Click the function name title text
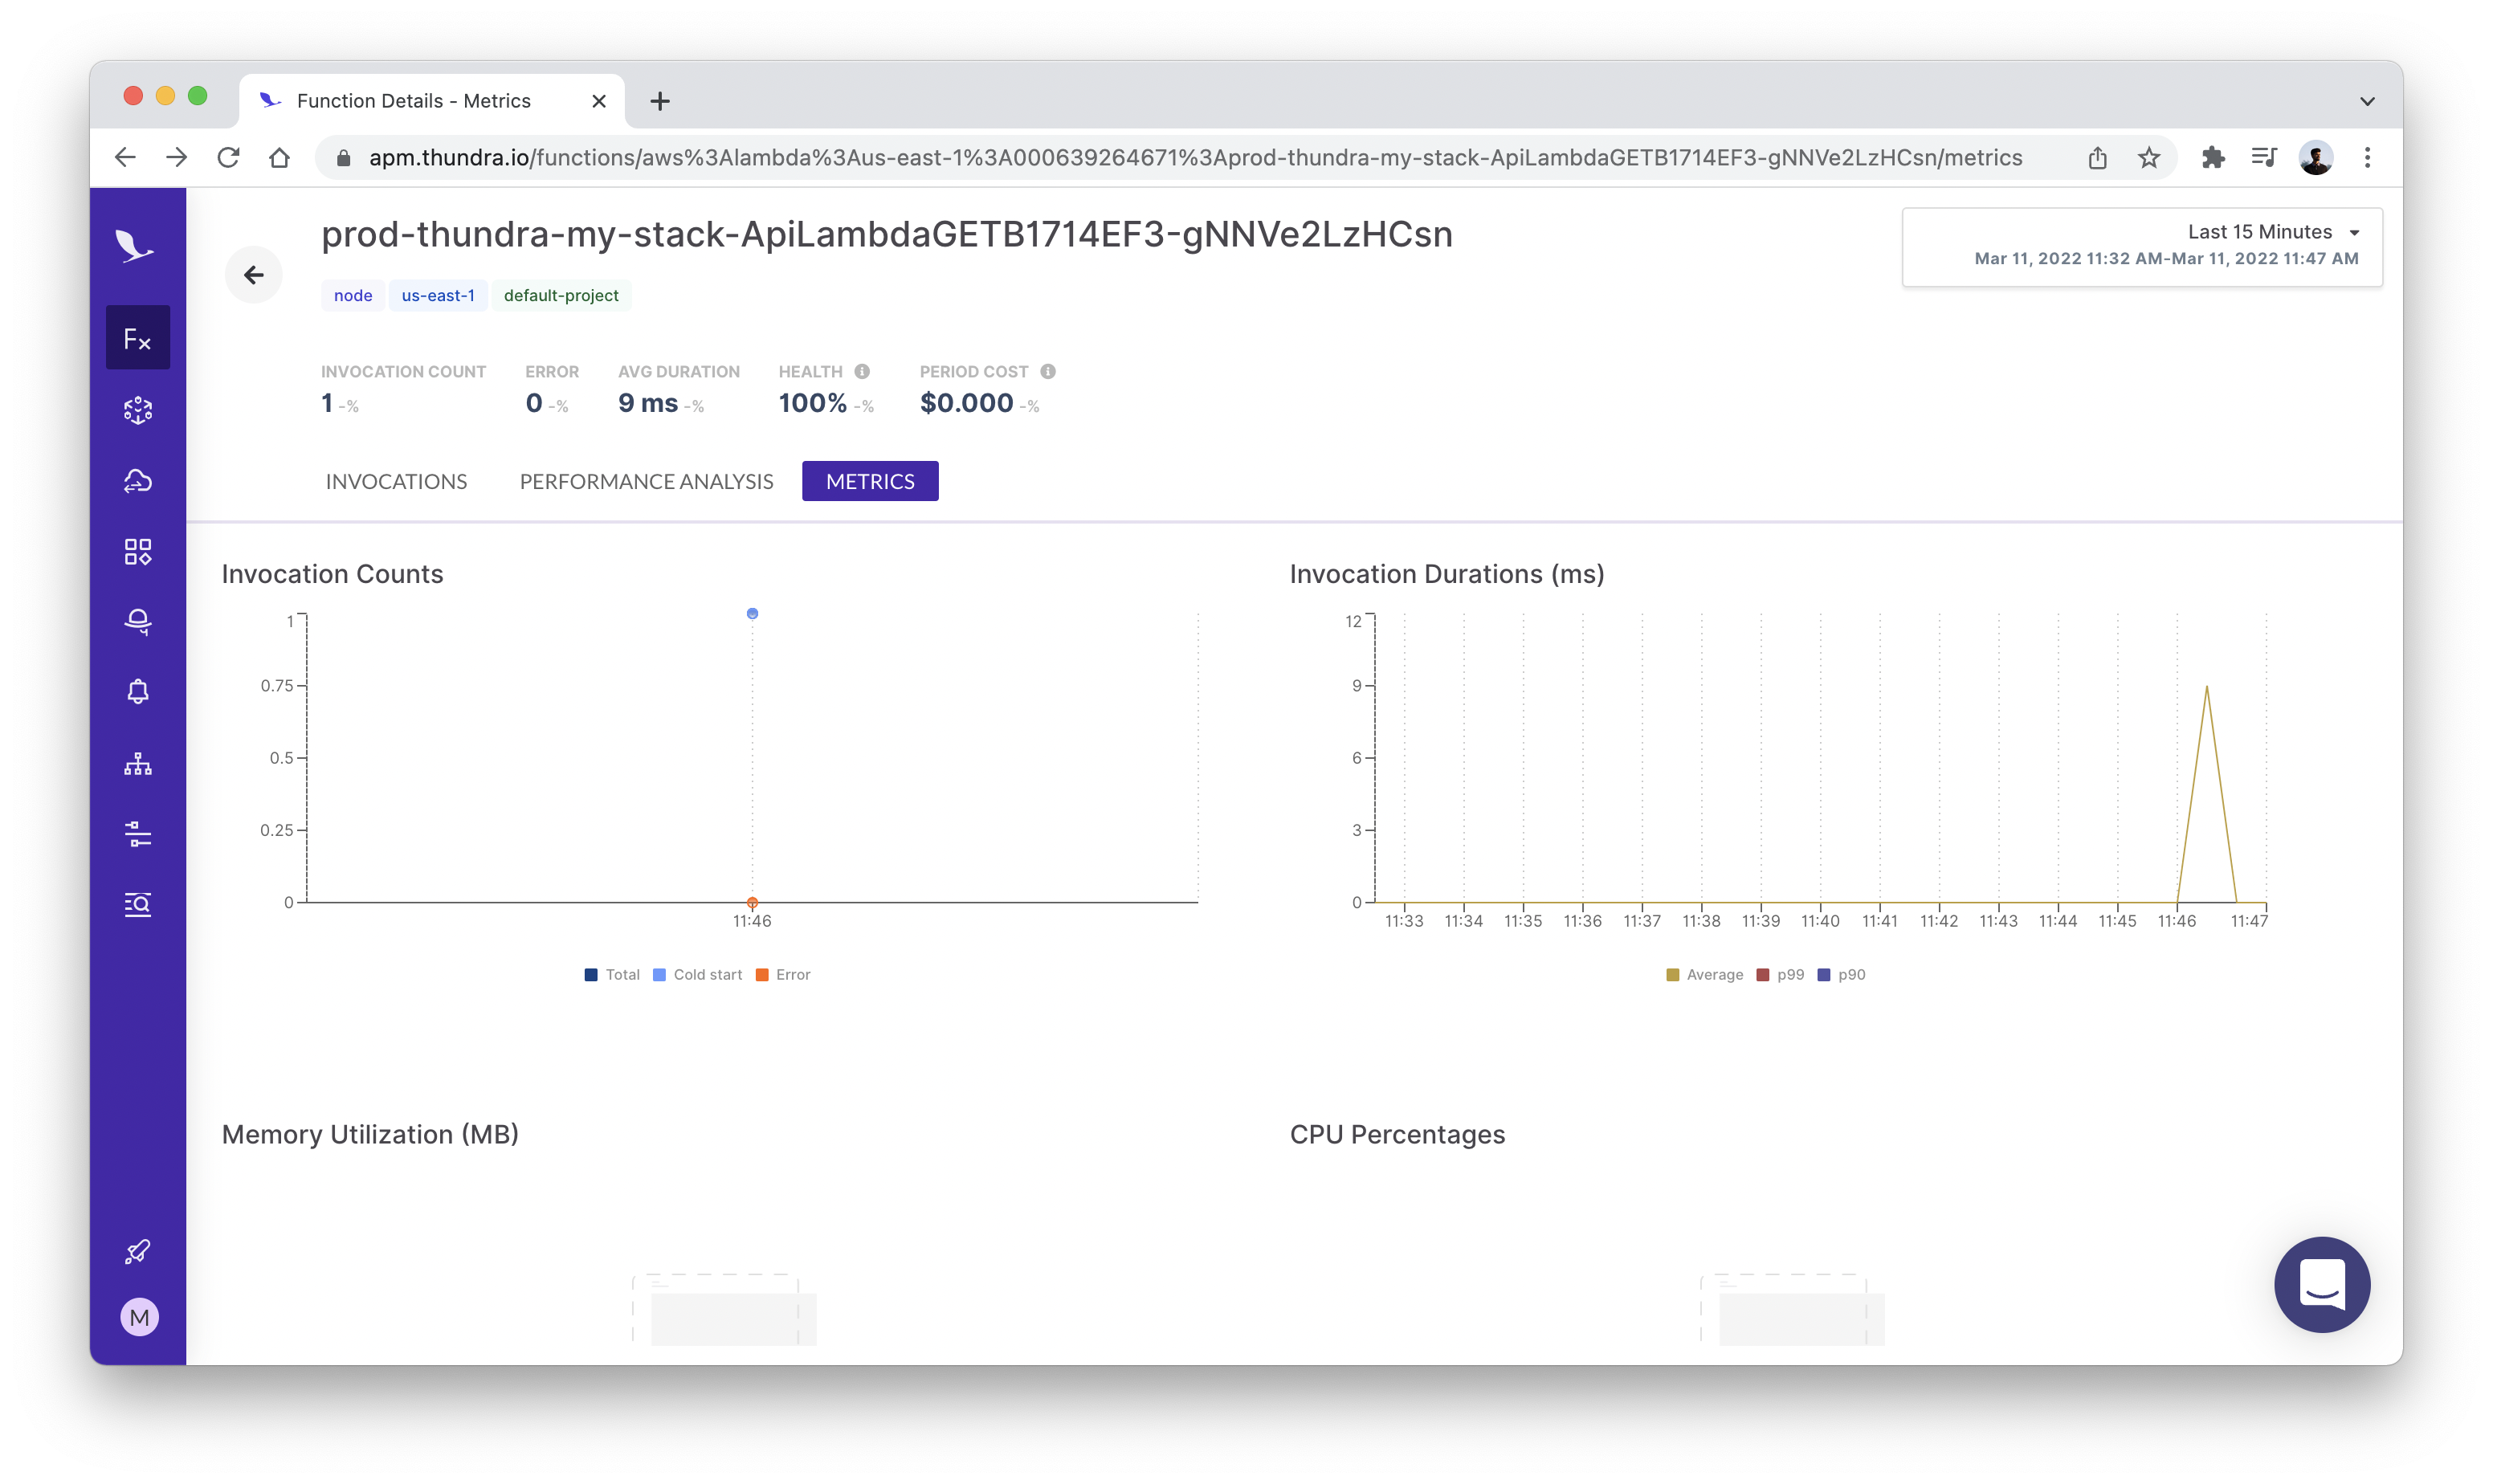The image size is (2493, 1484). tap(886, 234)
